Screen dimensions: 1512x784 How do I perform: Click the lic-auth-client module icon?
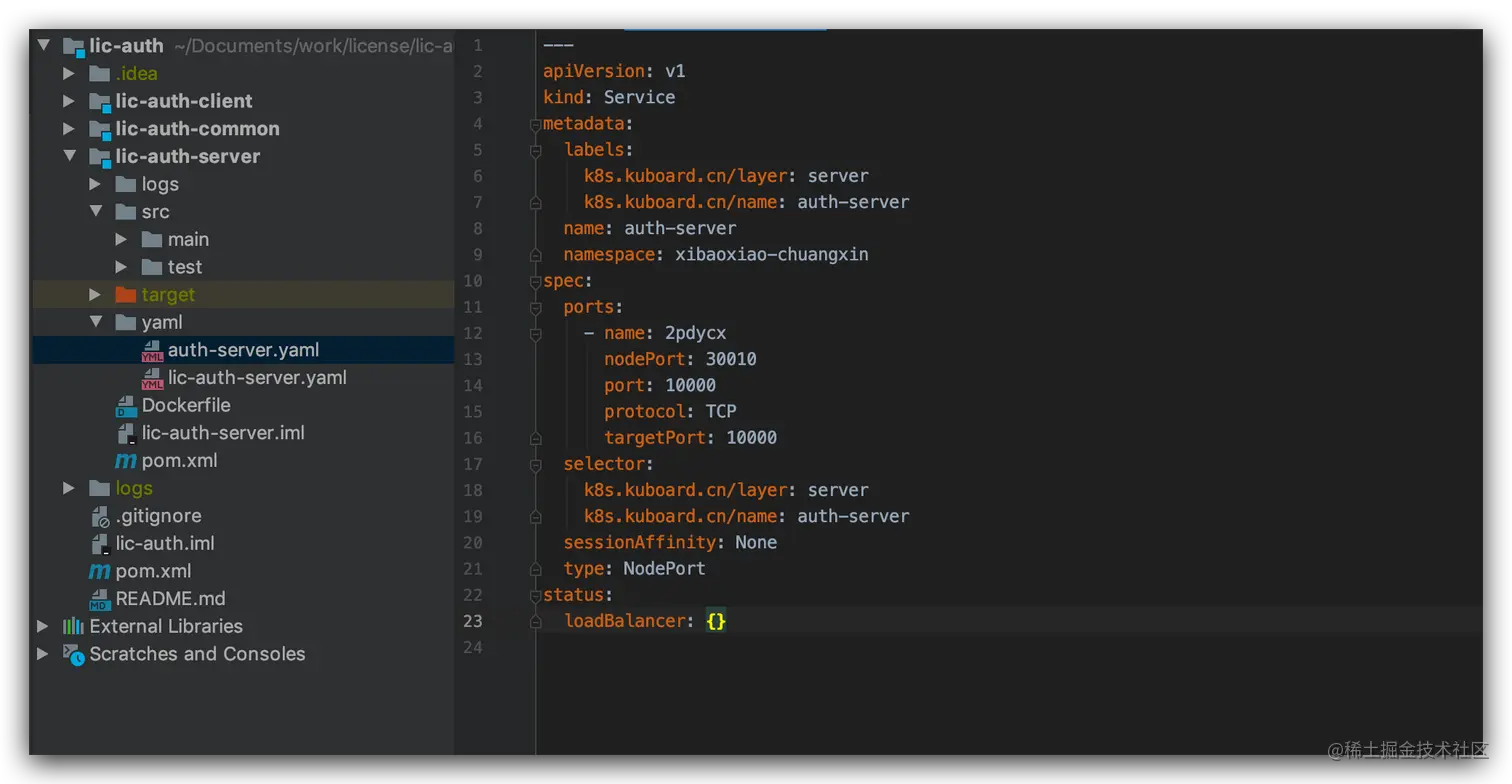coord(99,102)
